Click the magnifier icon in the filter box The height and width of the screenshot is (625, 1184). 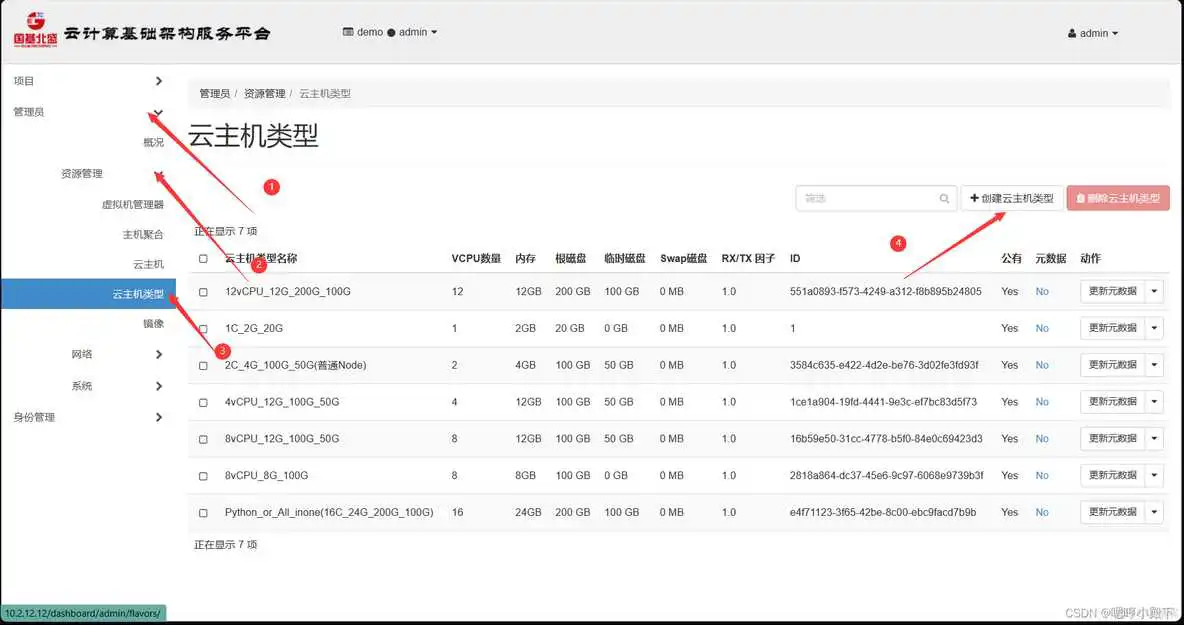click(x=944, y=197)
